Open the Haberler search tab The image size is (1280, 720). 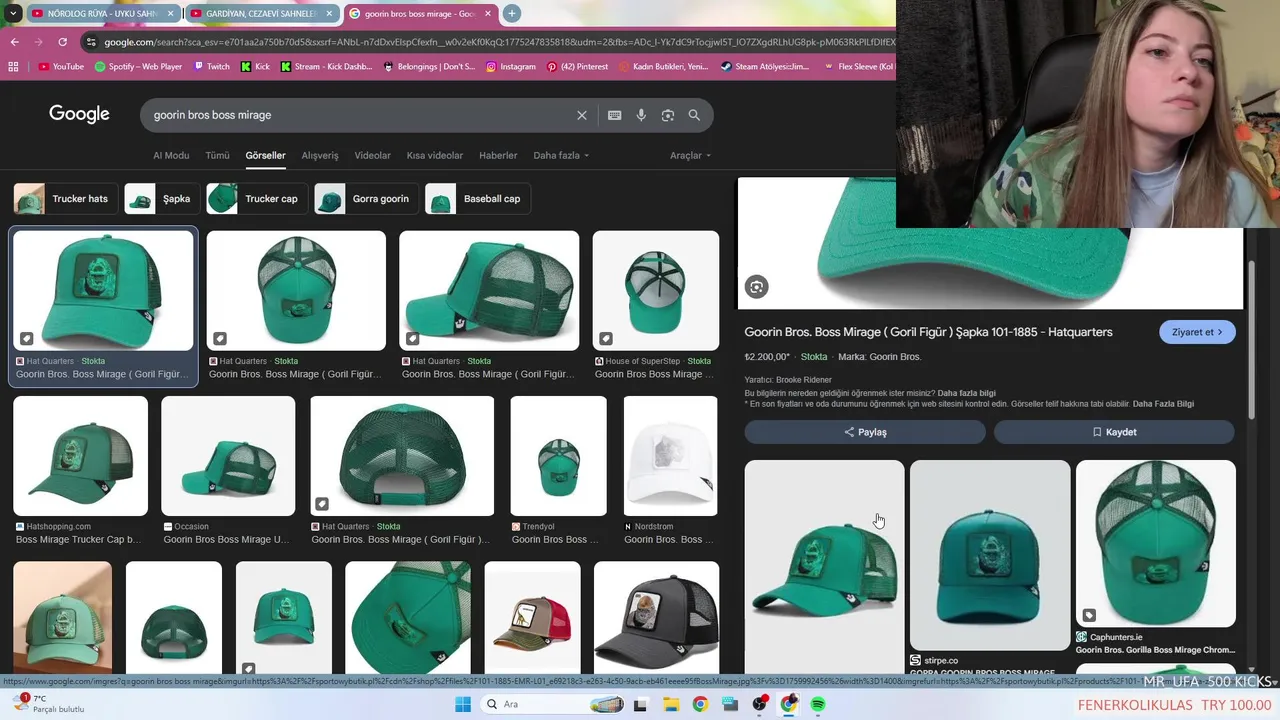pyautogui.click(x=498, y=155)
